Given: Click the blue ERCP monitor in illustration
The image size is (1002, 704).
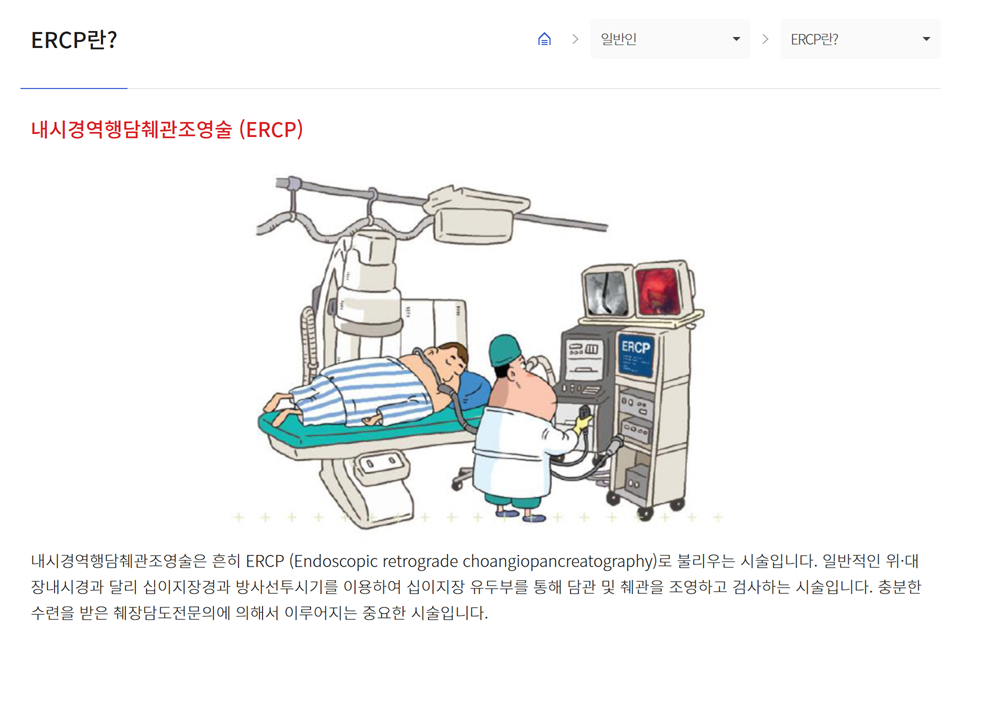Looking at the screenshot, I should pyautogui.click(x=635, y=356).
